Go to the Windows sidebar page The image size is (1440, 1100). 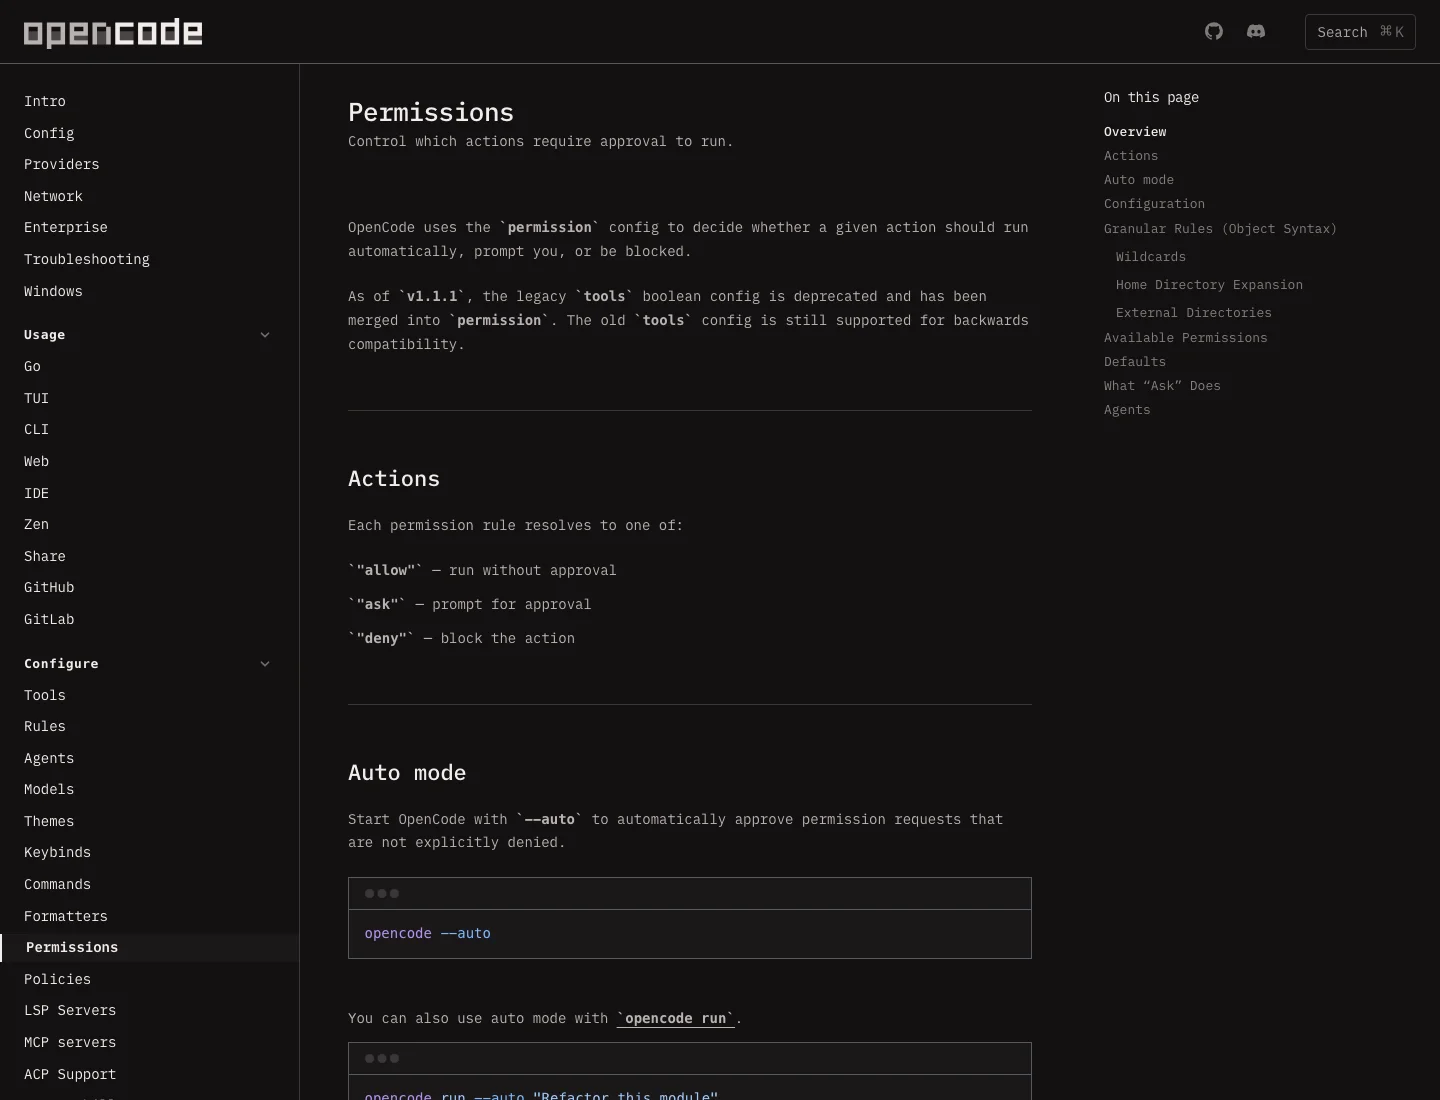tap(53, 291)
